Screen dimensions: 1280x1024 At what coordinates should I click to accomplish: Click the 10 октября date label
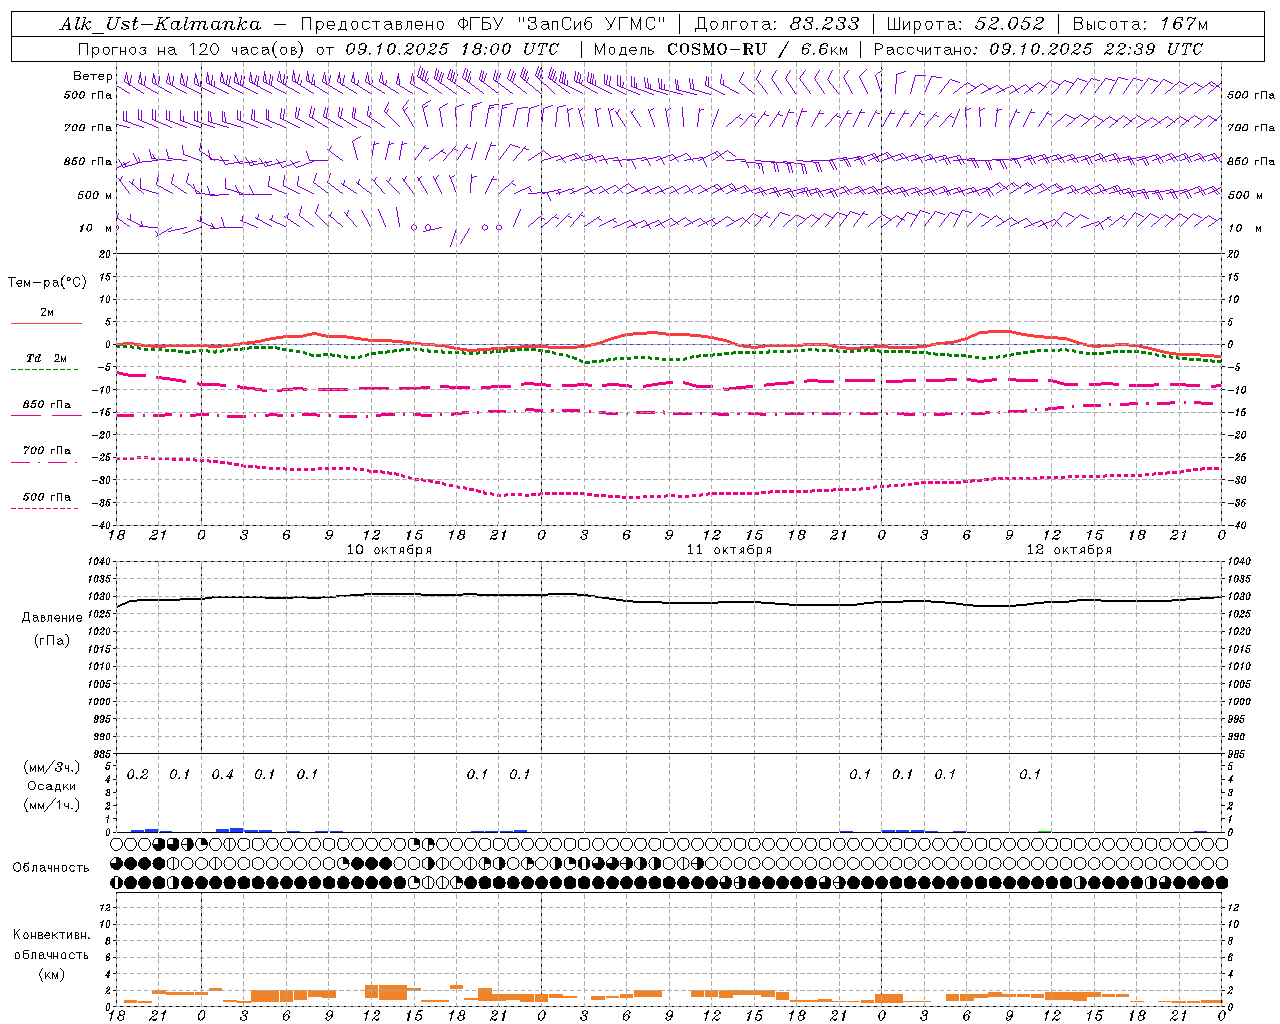[x=389, y=550]
